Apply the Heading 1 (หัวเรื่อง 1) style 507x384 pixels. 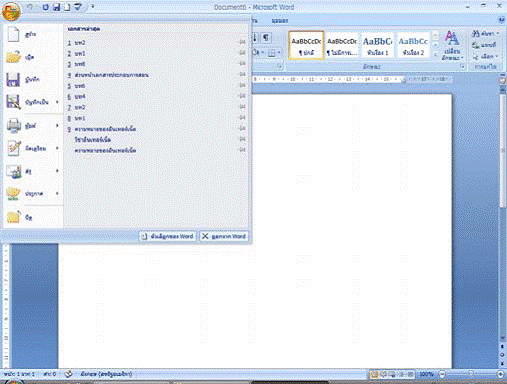tap(377, 45)
